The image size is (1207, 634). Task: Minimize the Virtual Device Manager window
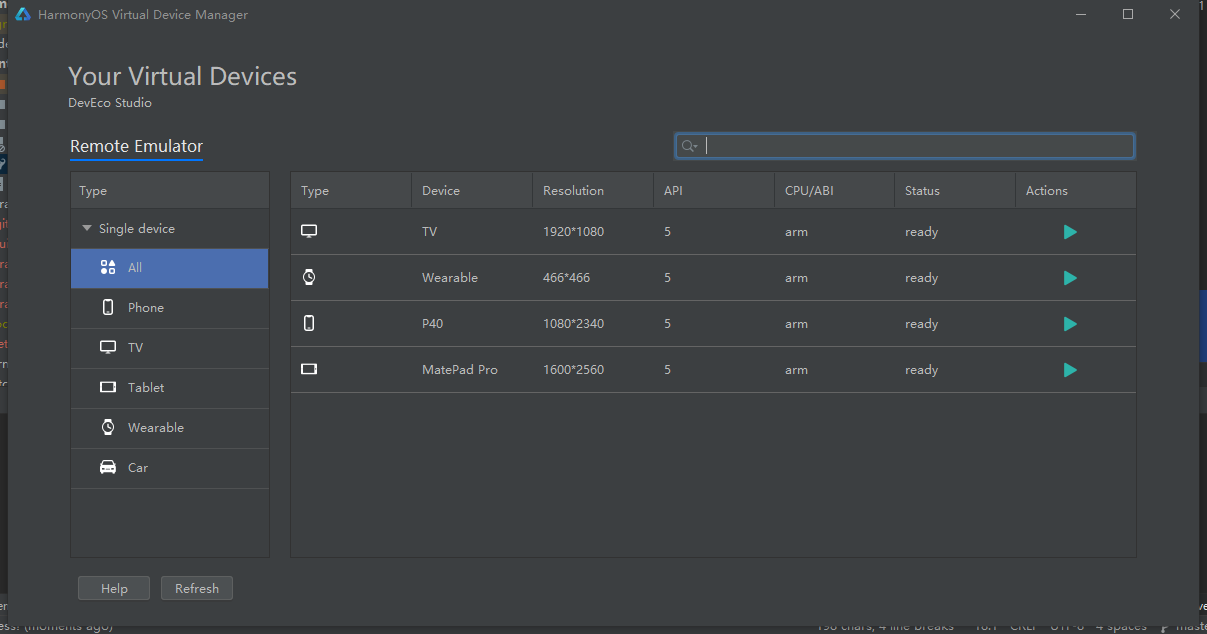click(1081, 14)
